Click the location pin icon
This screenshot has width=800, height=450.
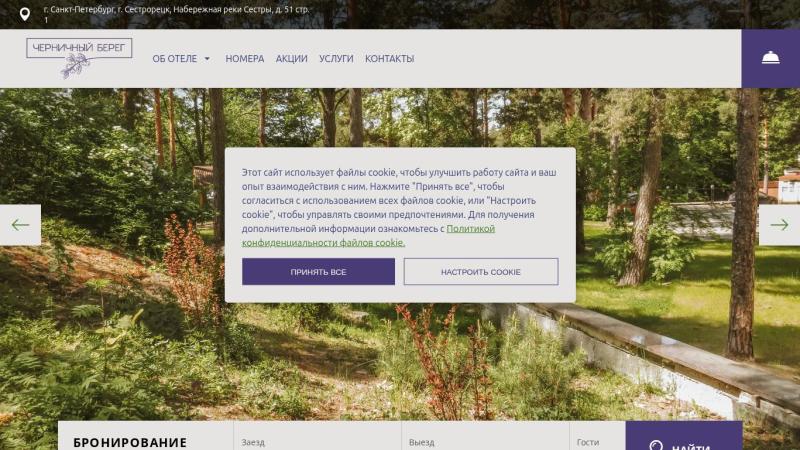click(24, 14)
